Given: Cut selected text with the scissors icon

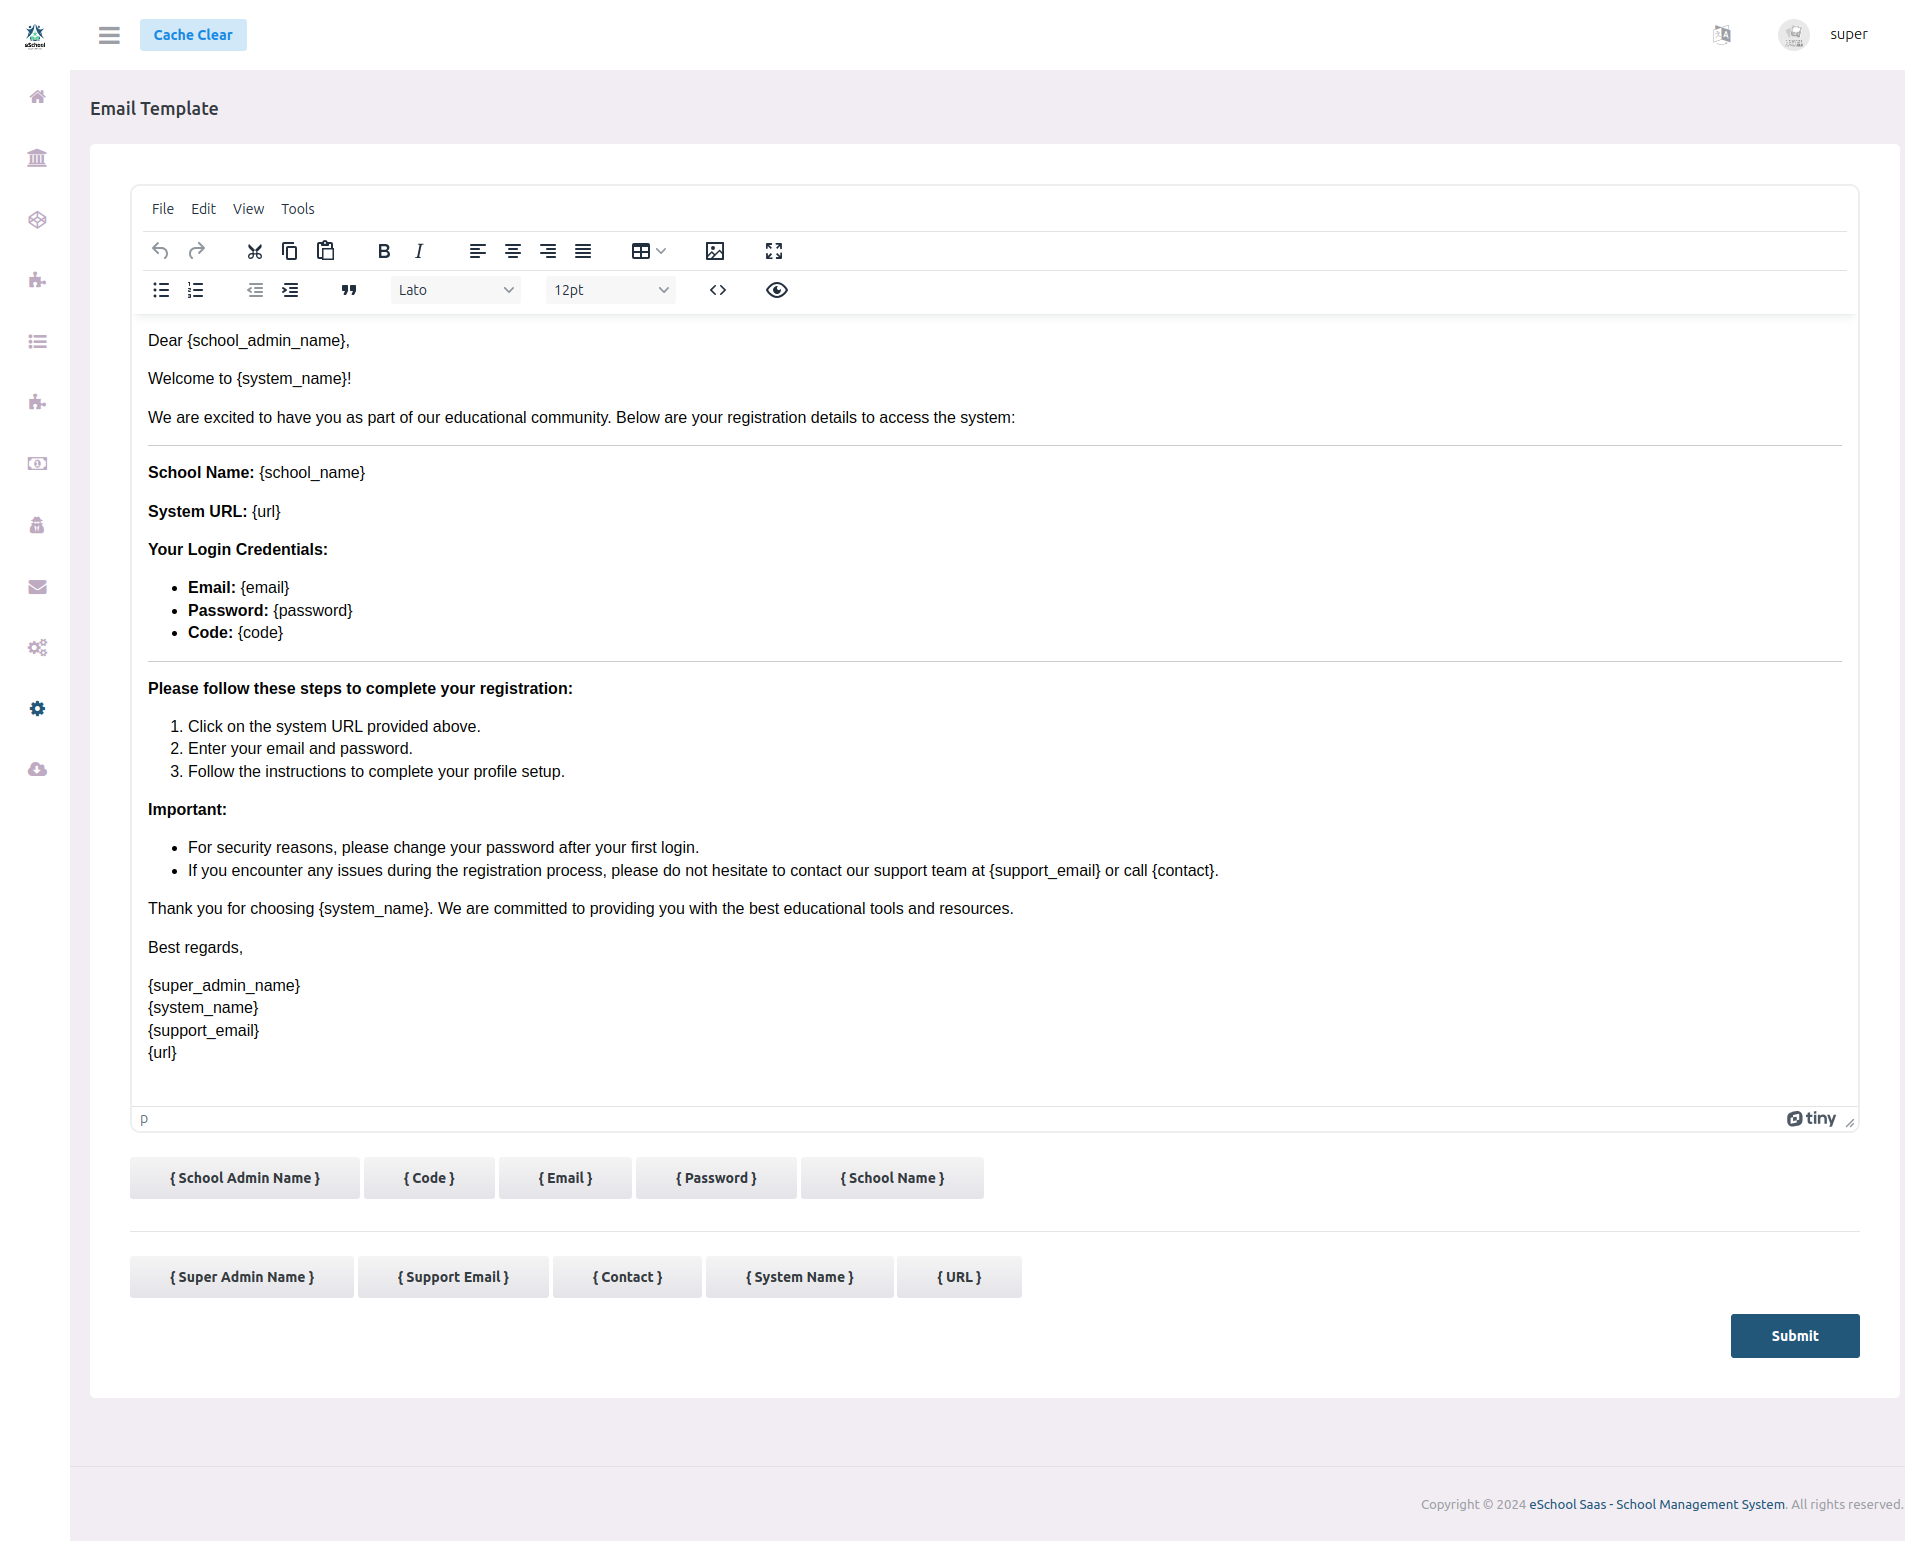Looking at the screenshot, I should pos(254,251).
